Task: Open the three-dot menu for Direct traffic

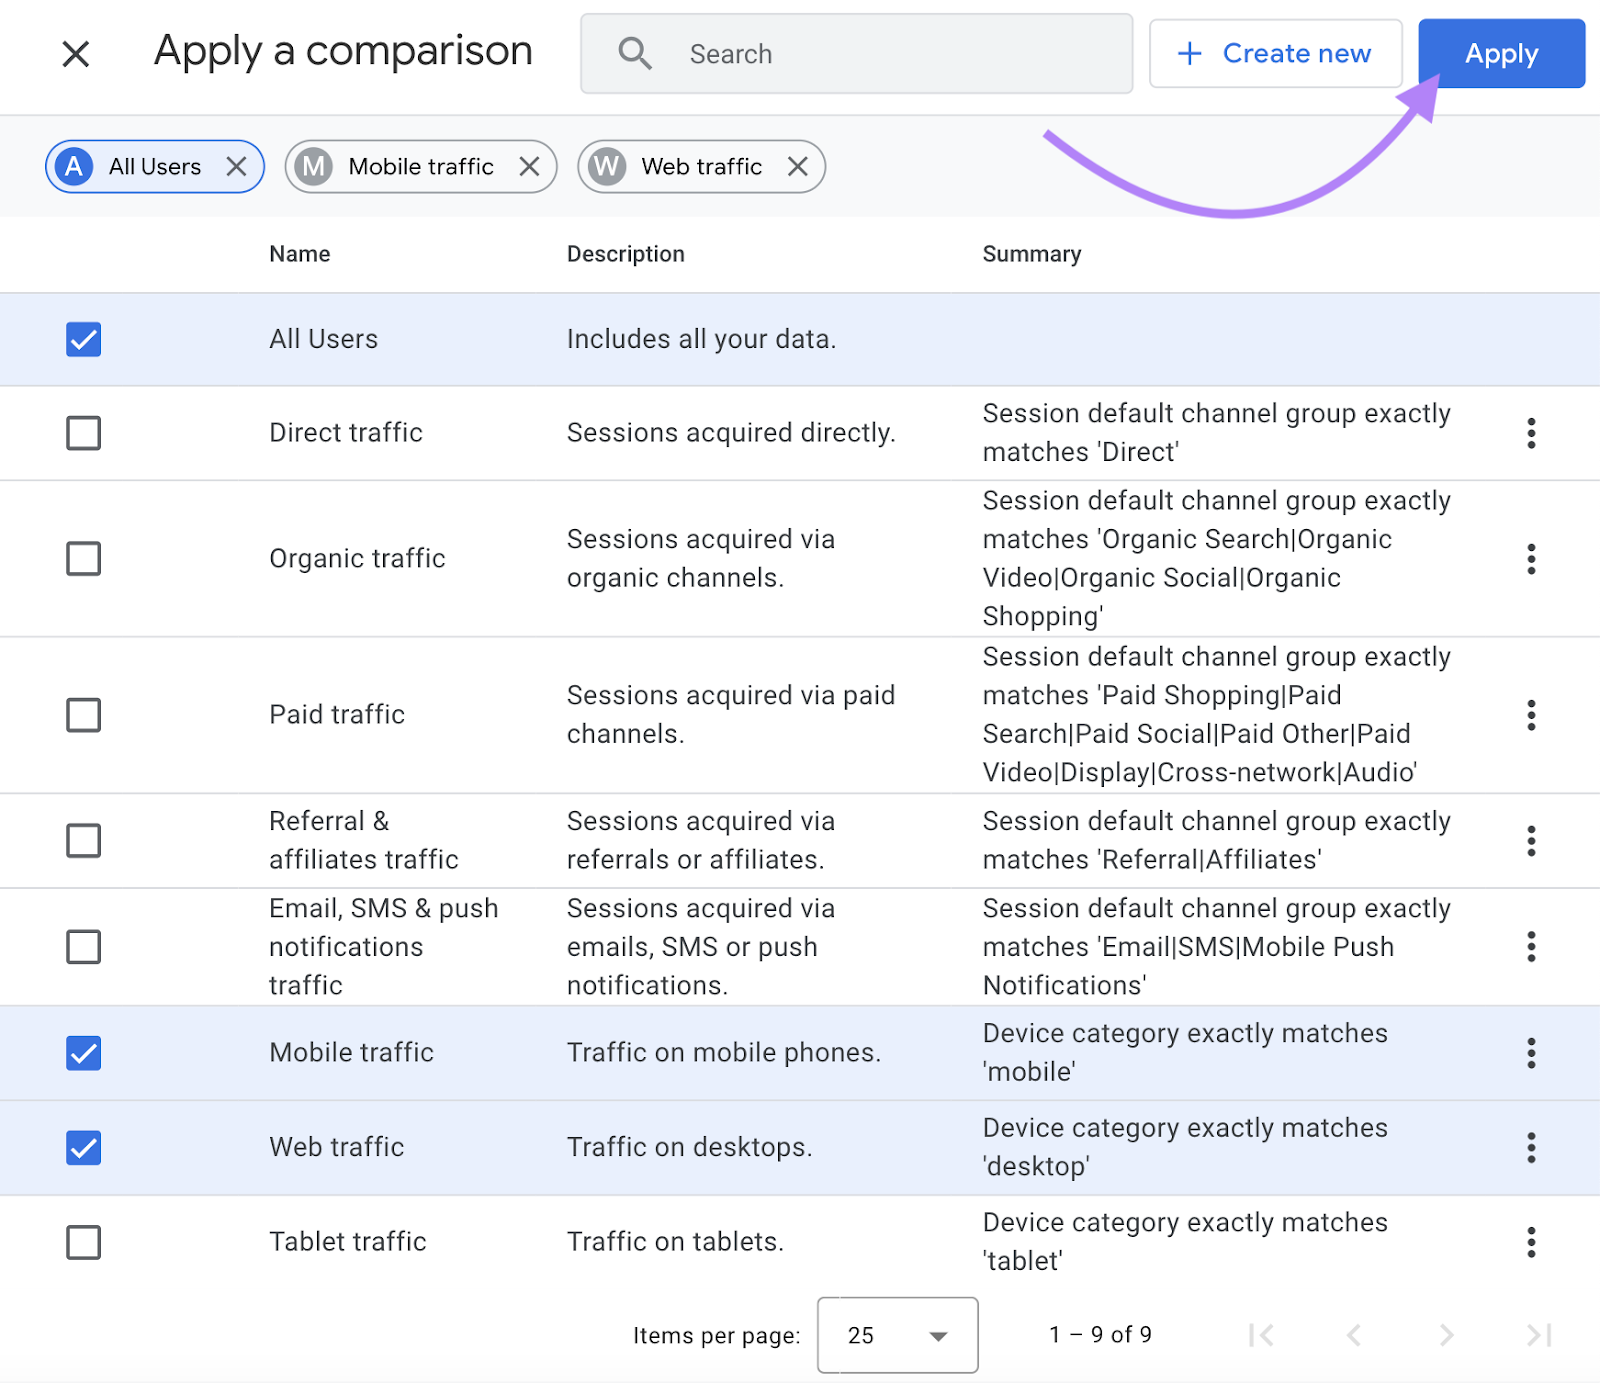Action: tap(1530, 432)
